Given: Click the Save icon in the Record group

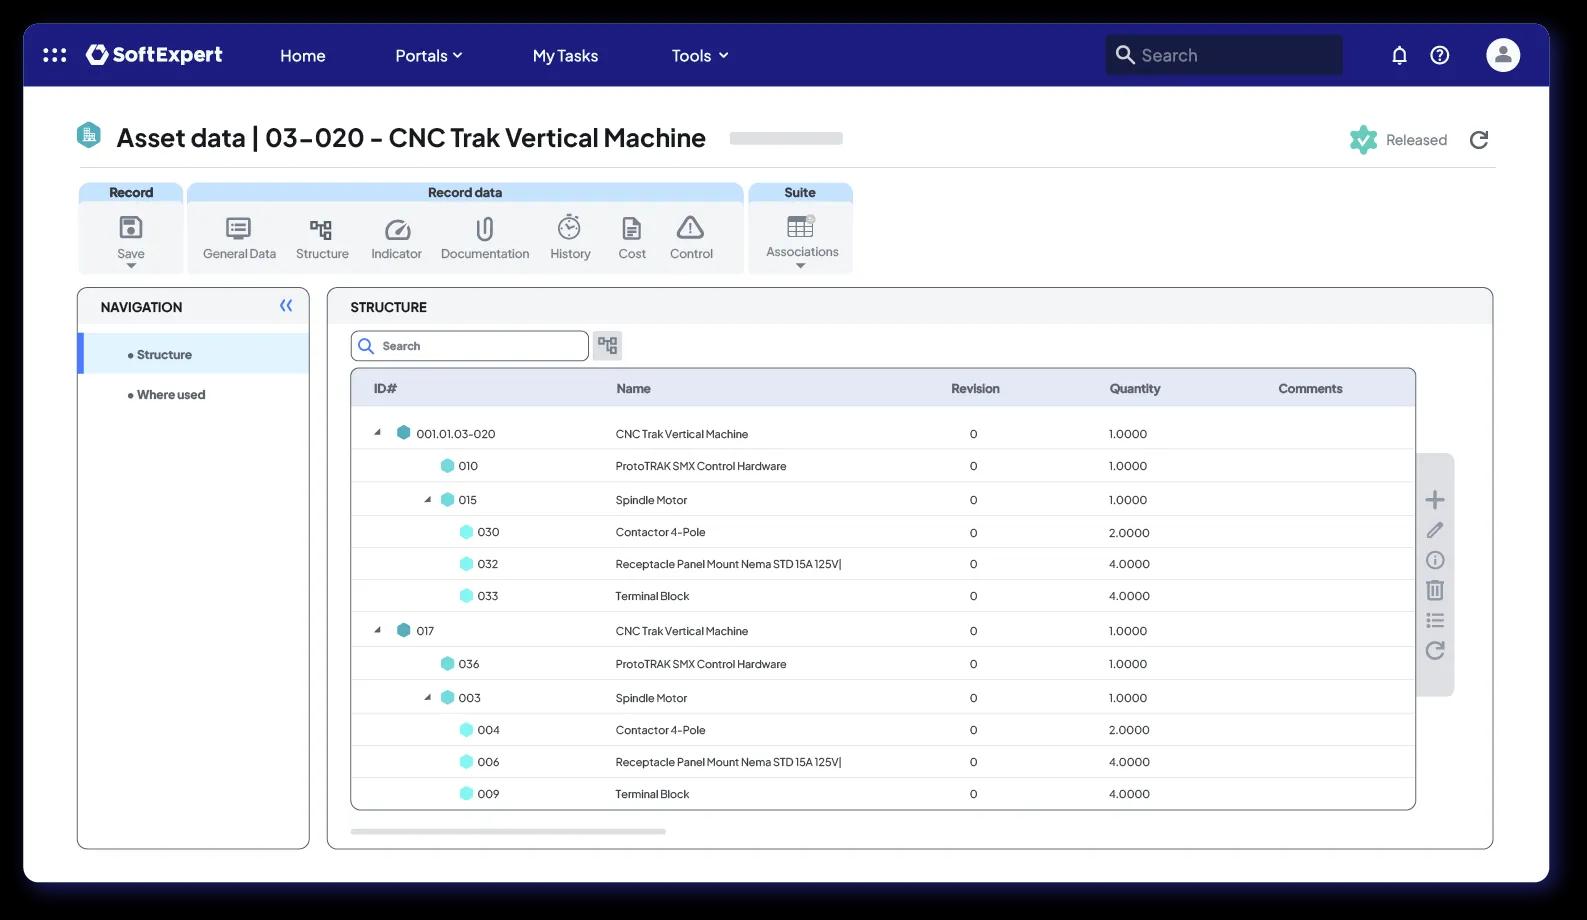Looking at the screenshot, I should 131,227.
